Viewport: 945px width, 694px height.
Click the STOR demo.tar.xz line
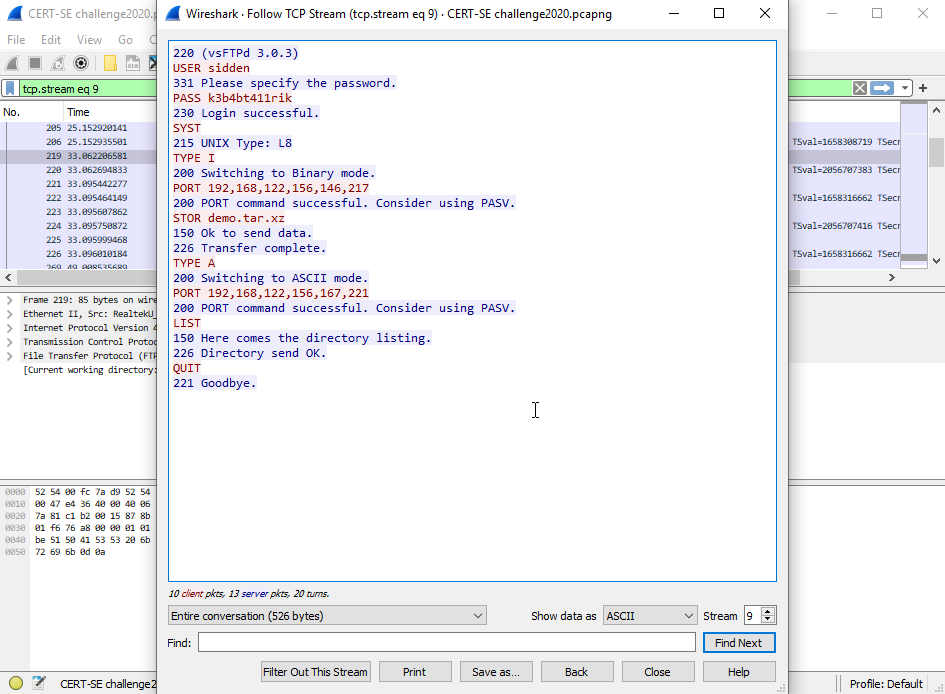[x=228, y=218]
